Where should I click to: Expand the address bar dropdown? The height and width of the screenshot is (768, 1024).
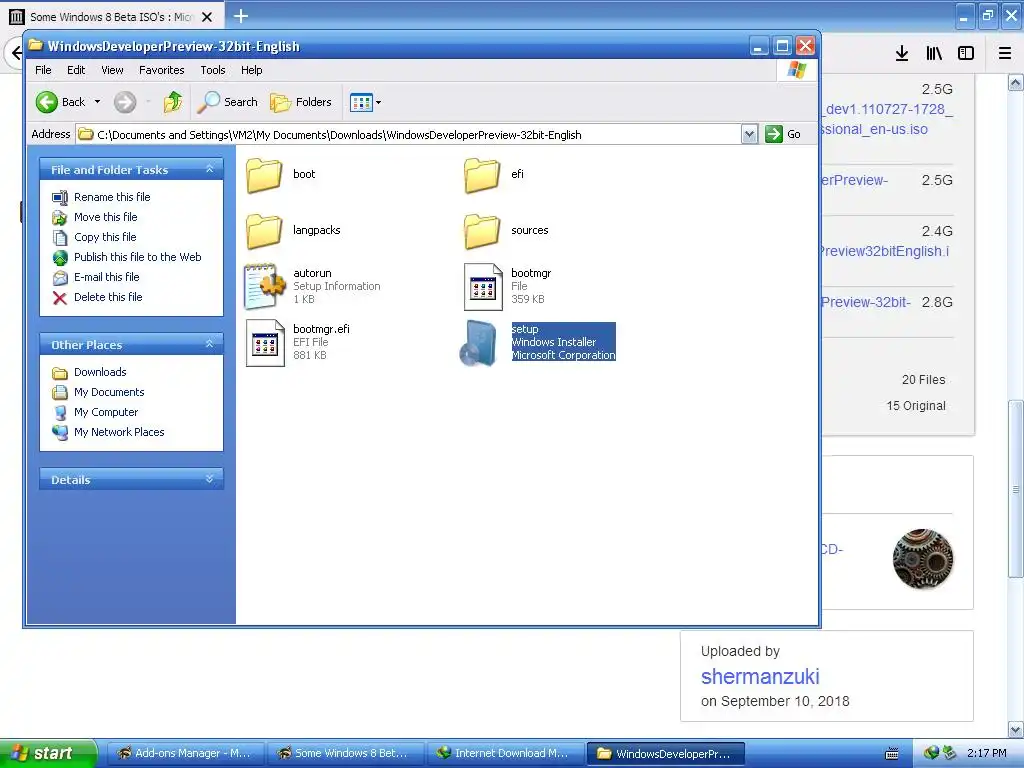point(749,135)
